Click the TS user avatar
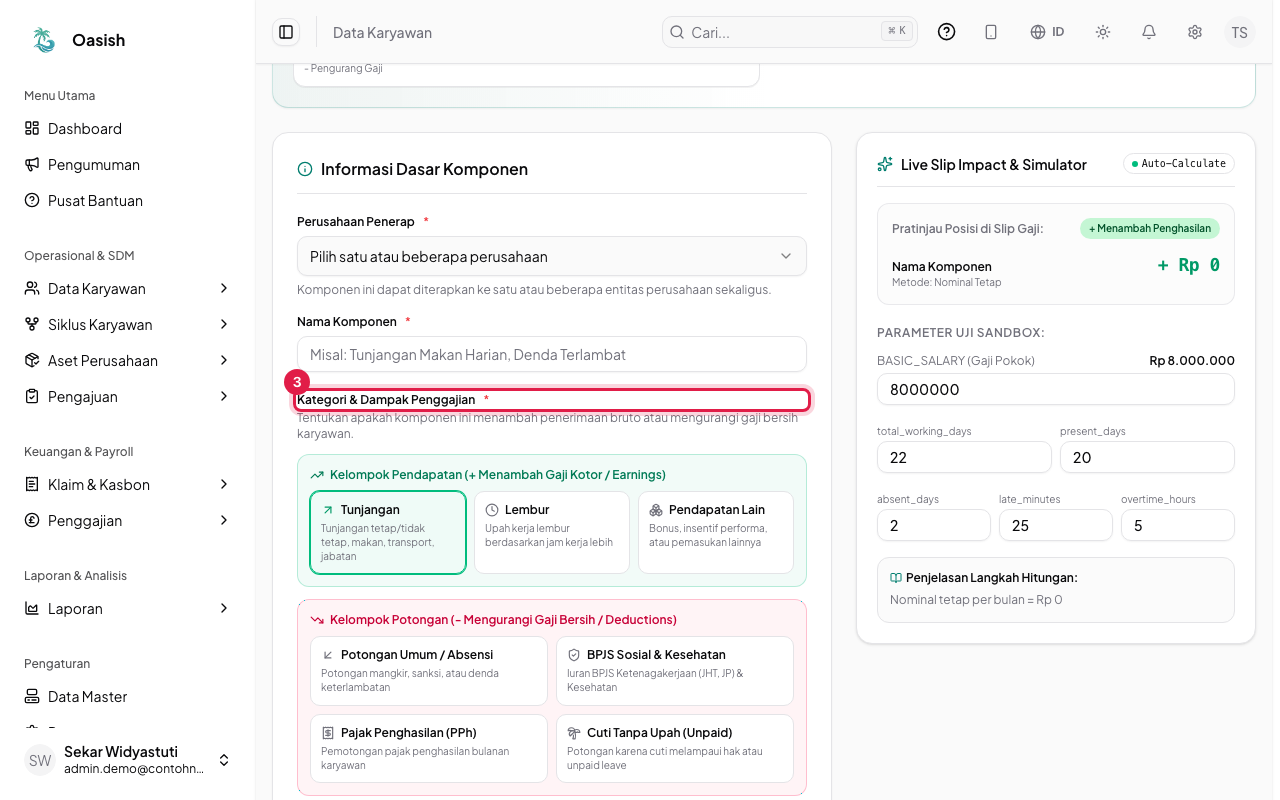Image resolution: width=1280 pixels, height=800 pixels. click(x=1240, y=32)
